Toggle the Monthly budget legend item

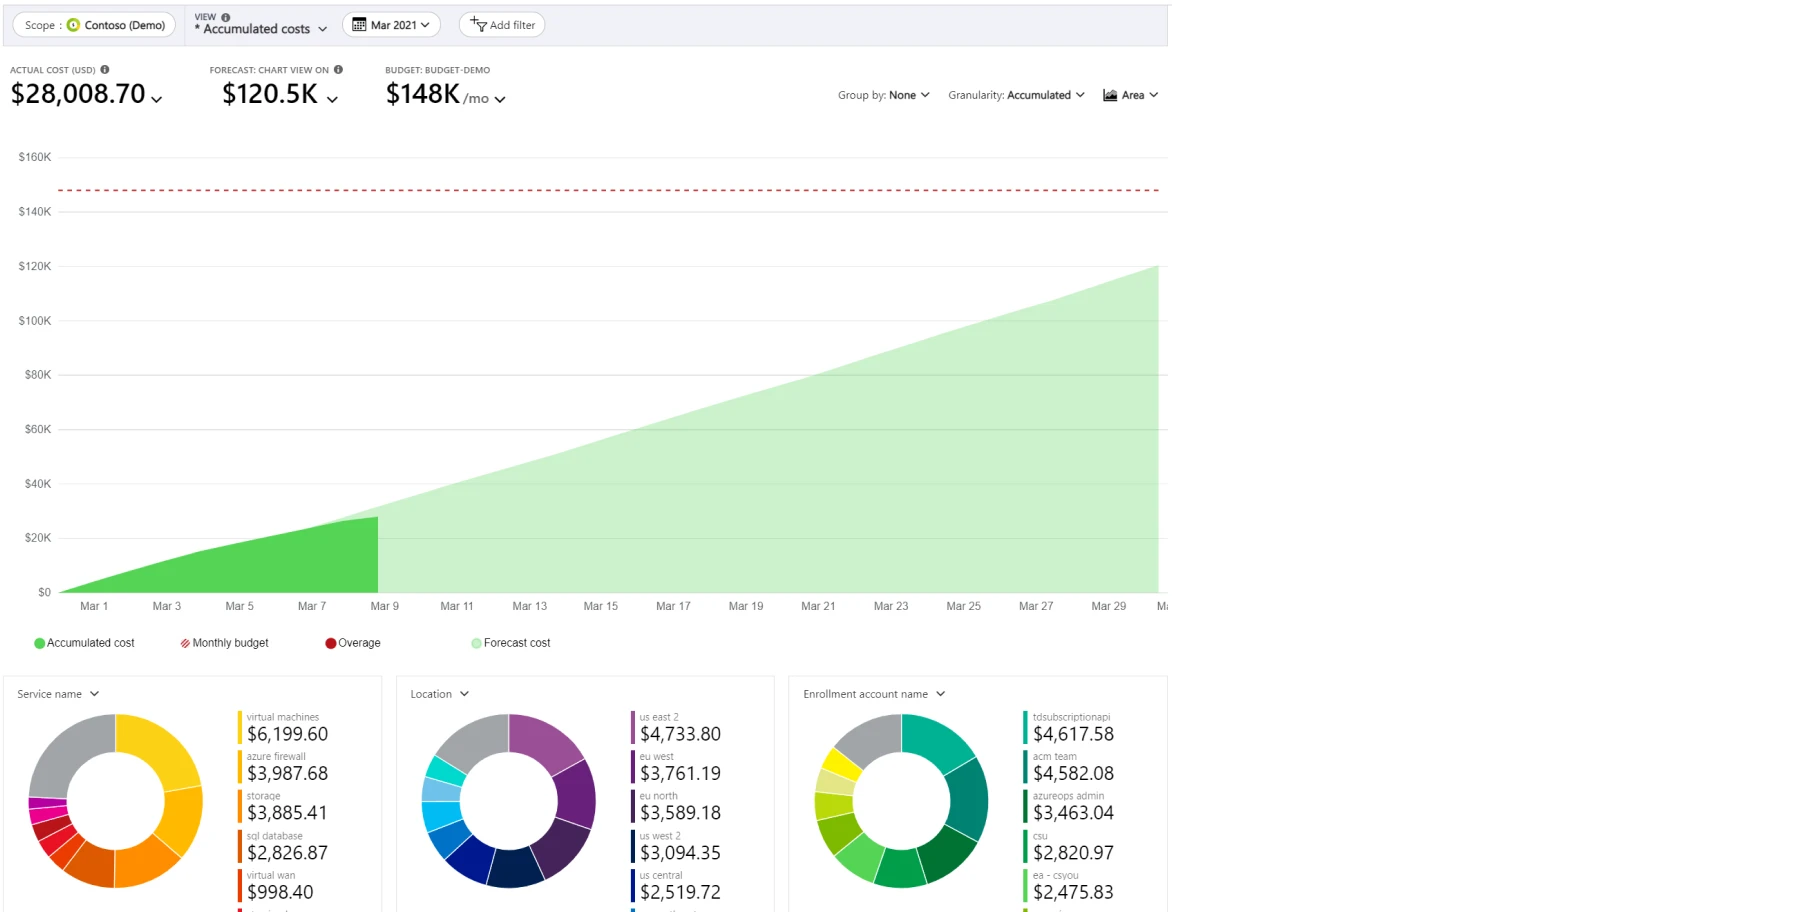tap(224, 643)
